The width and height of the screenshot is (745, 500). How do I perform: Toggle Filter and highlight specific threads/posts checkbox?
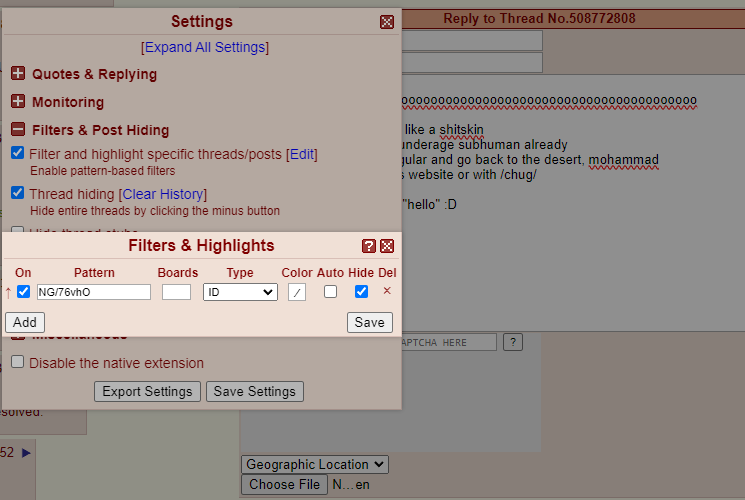coord(18,153)
